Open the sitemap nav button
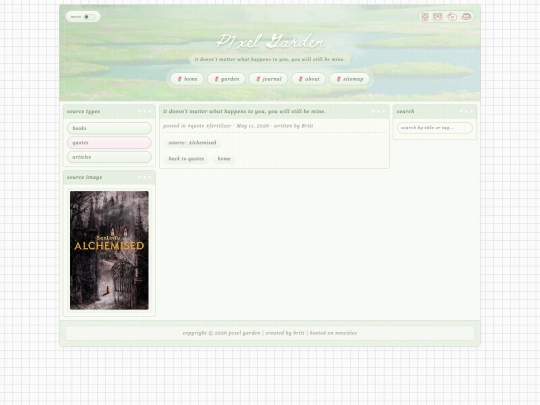Screen dimensions: 540x405 (350, 79)
